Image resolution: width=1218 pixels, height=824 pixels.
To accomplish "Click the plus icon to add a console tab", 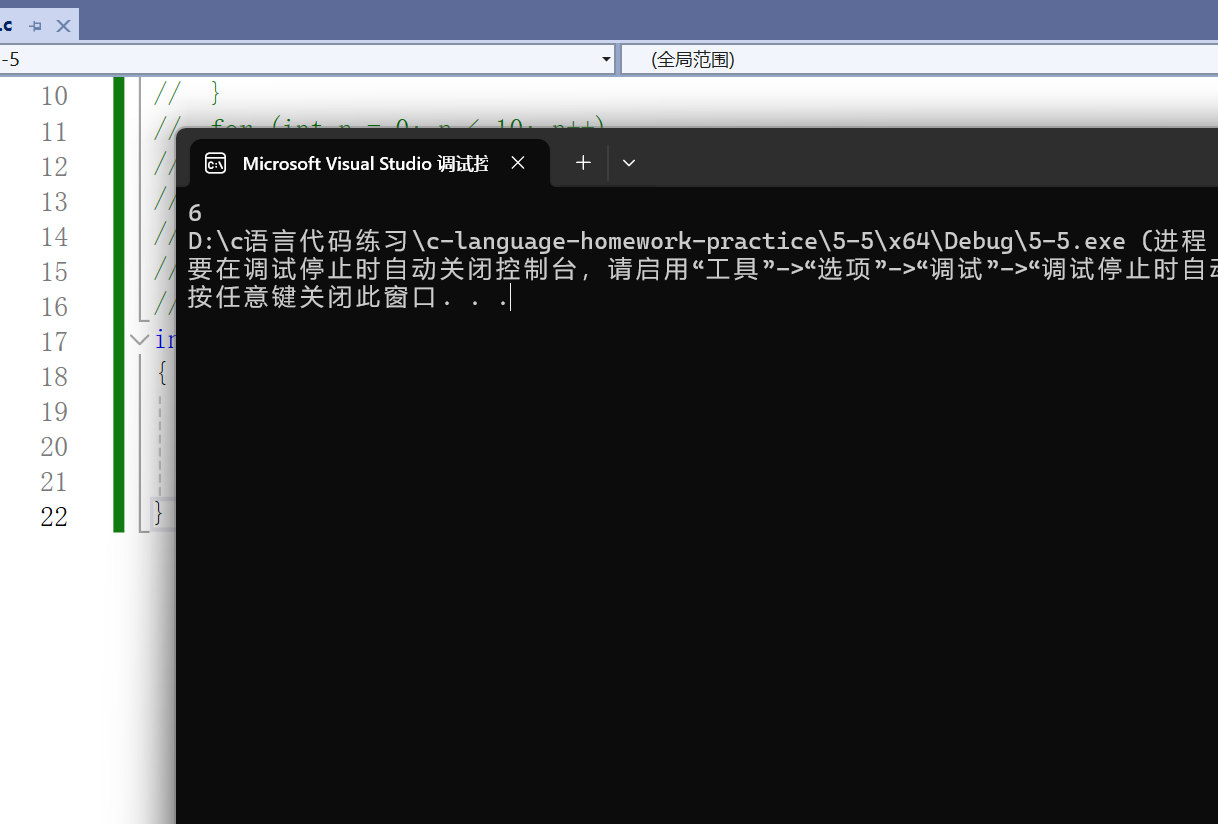I will (x=582, y=162).
